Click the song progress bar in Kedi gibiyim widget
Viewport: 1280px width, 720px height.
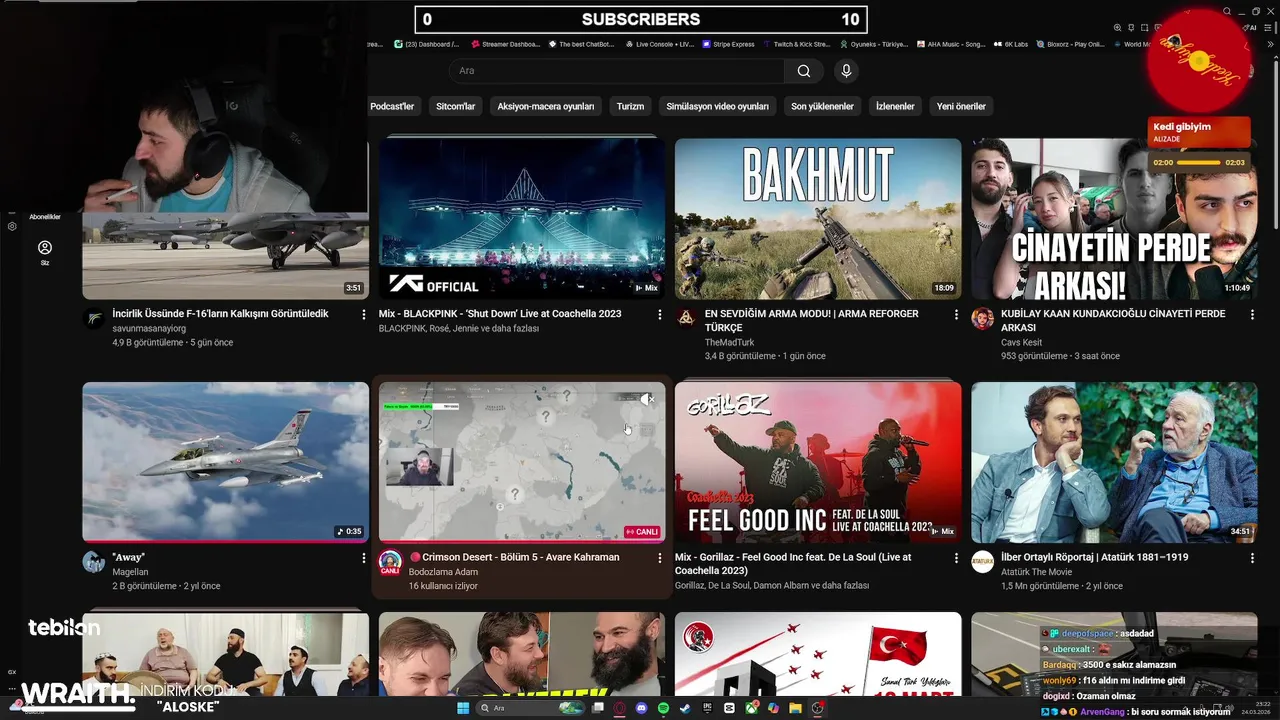[x=1199, y=162]
